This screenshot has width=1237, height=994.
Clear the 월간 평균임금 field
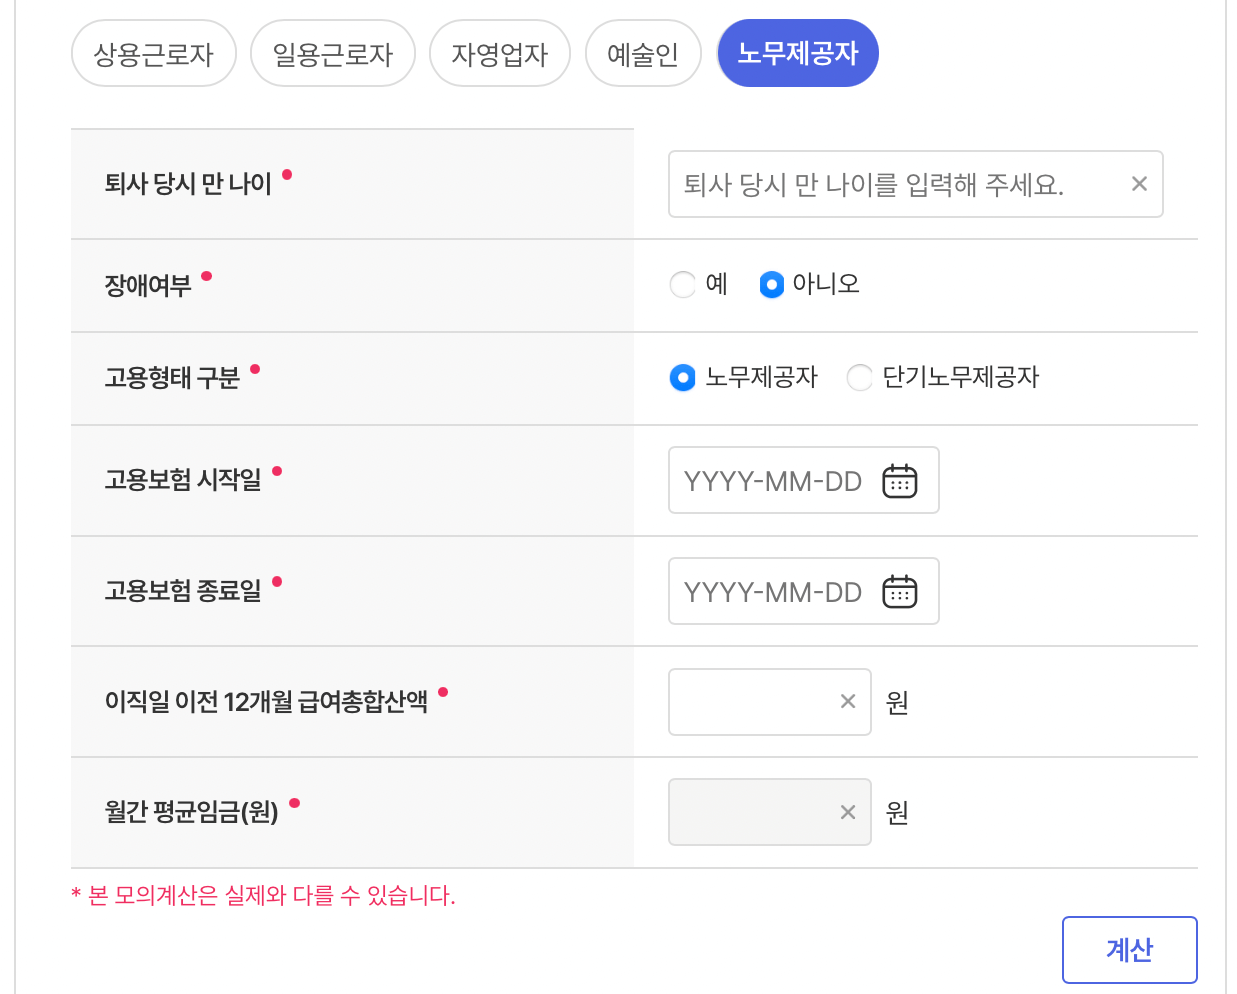click(846, 812)
